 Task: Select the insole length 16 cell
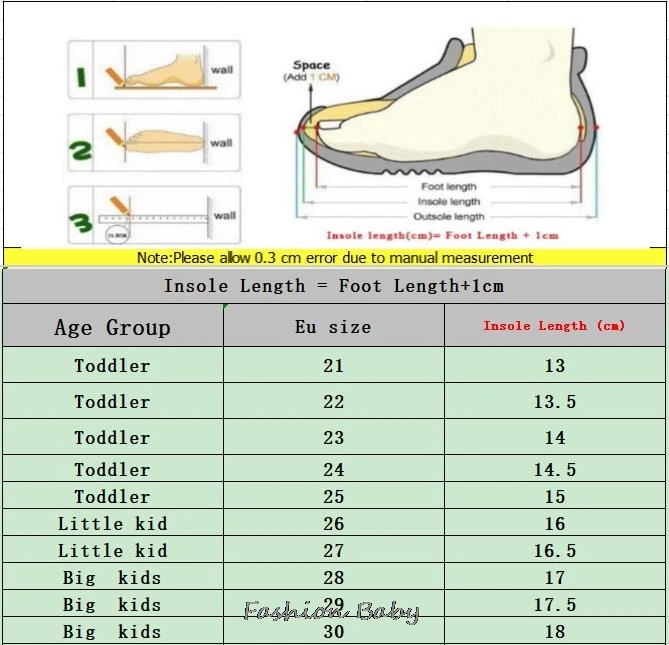[555, 523]
